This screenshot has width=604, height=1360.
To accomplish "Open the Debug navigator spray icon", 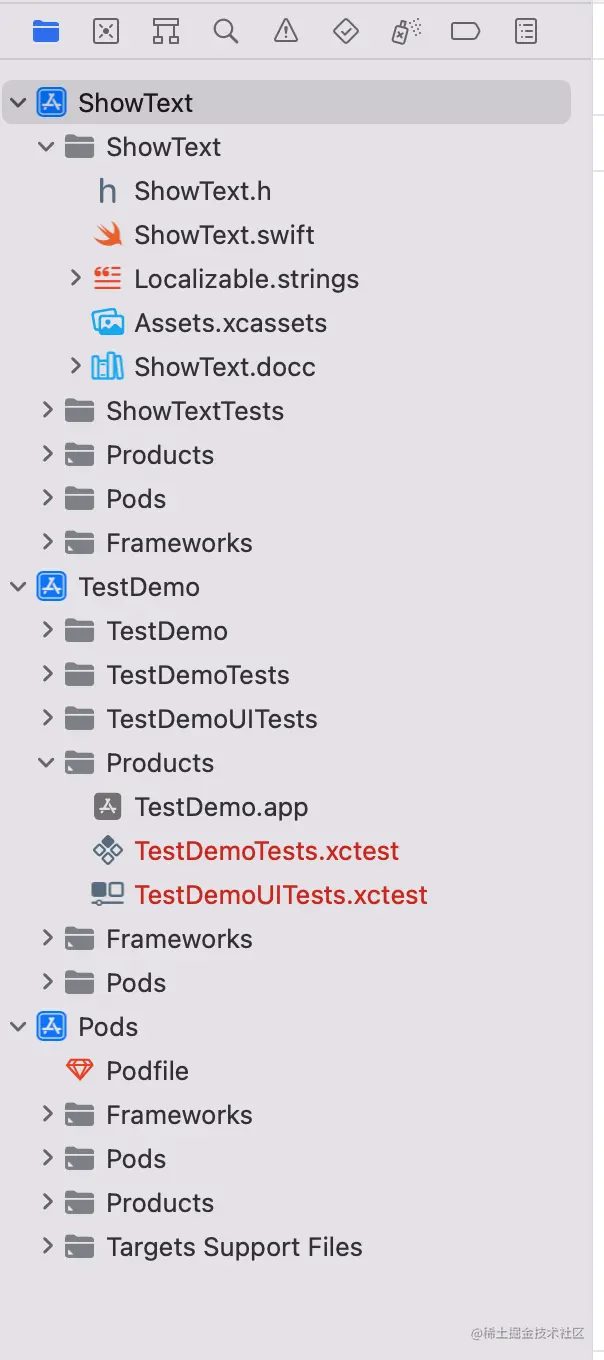I will [405, 32].
